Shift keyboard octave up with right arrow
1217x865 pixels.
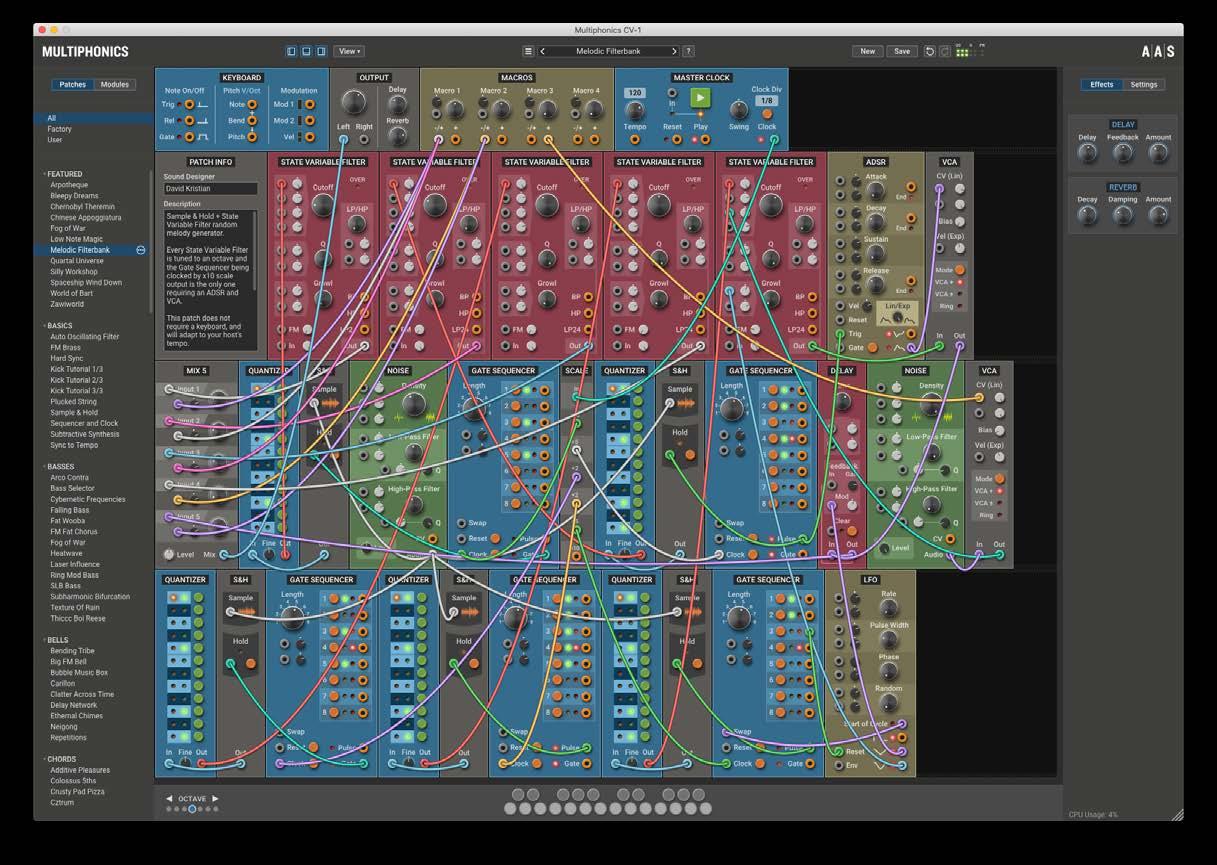215,799
